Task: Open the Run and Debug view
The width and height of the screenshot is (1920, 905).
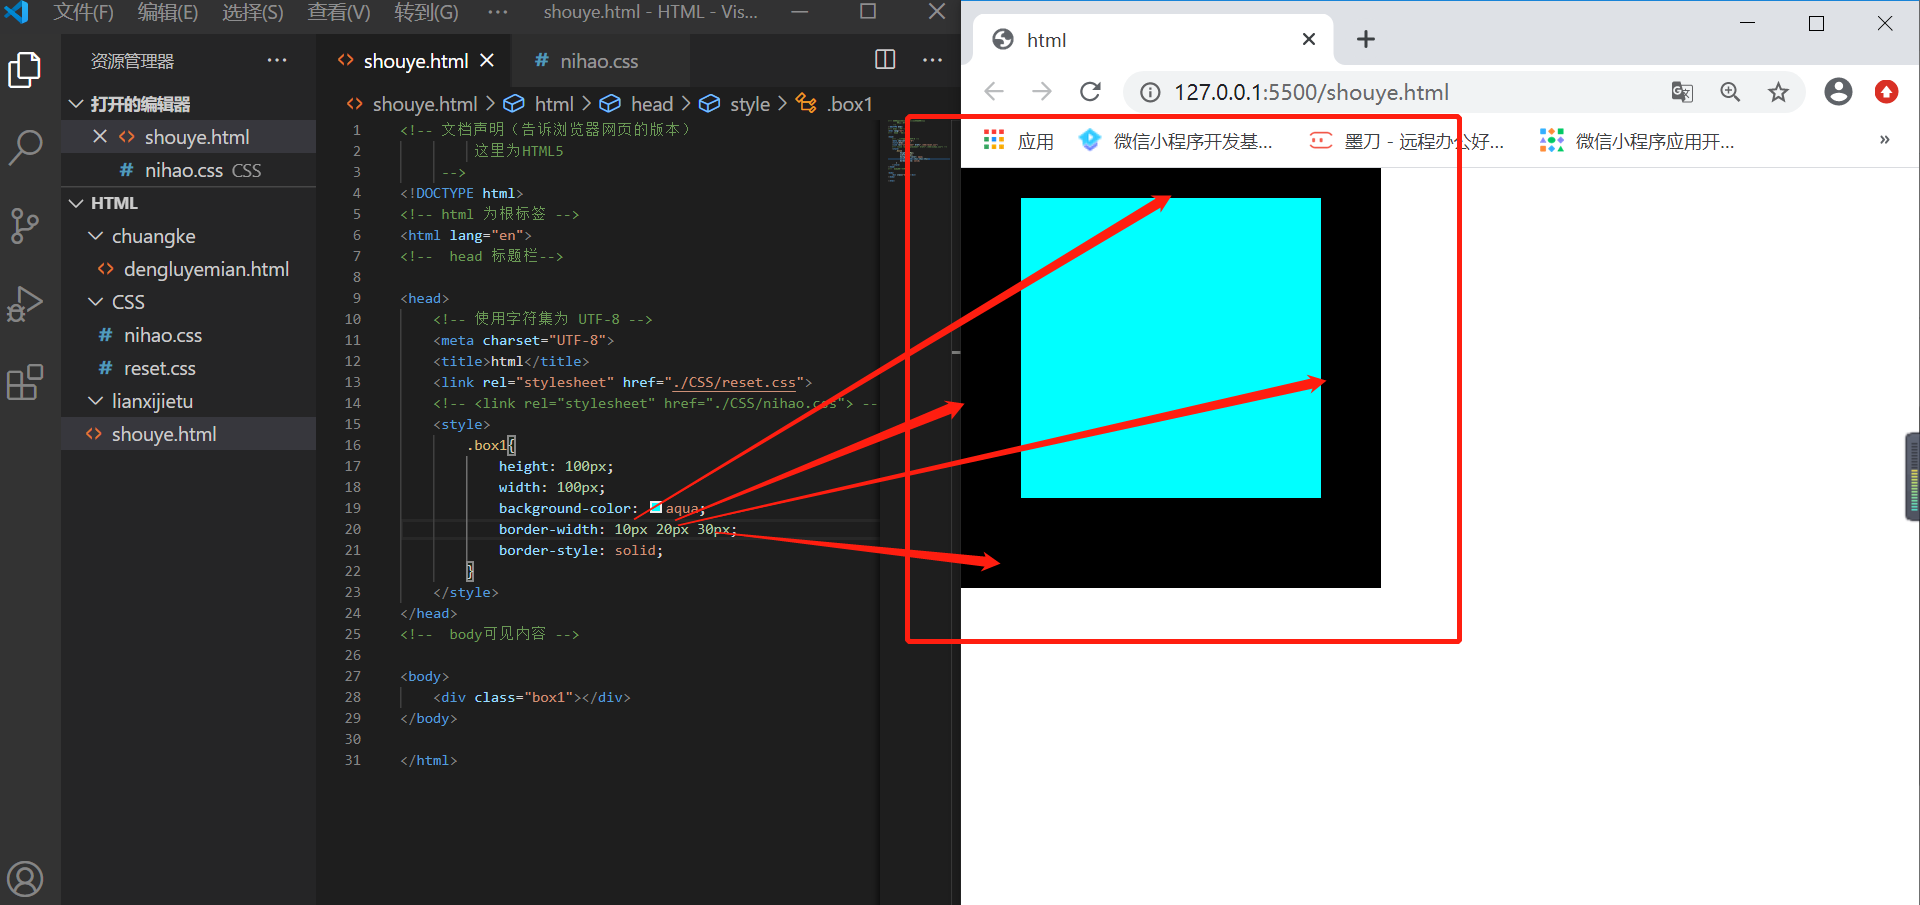Action: pos(24,303)
